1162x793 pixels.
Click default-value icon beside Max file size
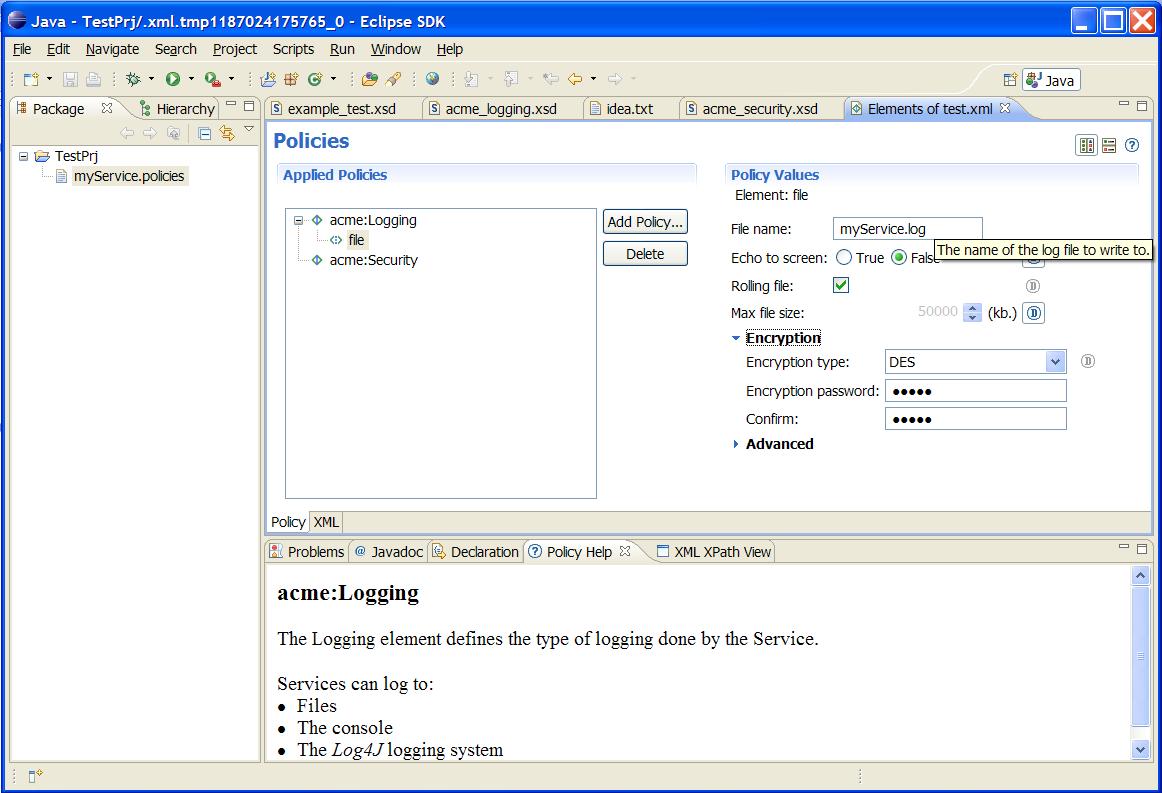coord(1034,313)
